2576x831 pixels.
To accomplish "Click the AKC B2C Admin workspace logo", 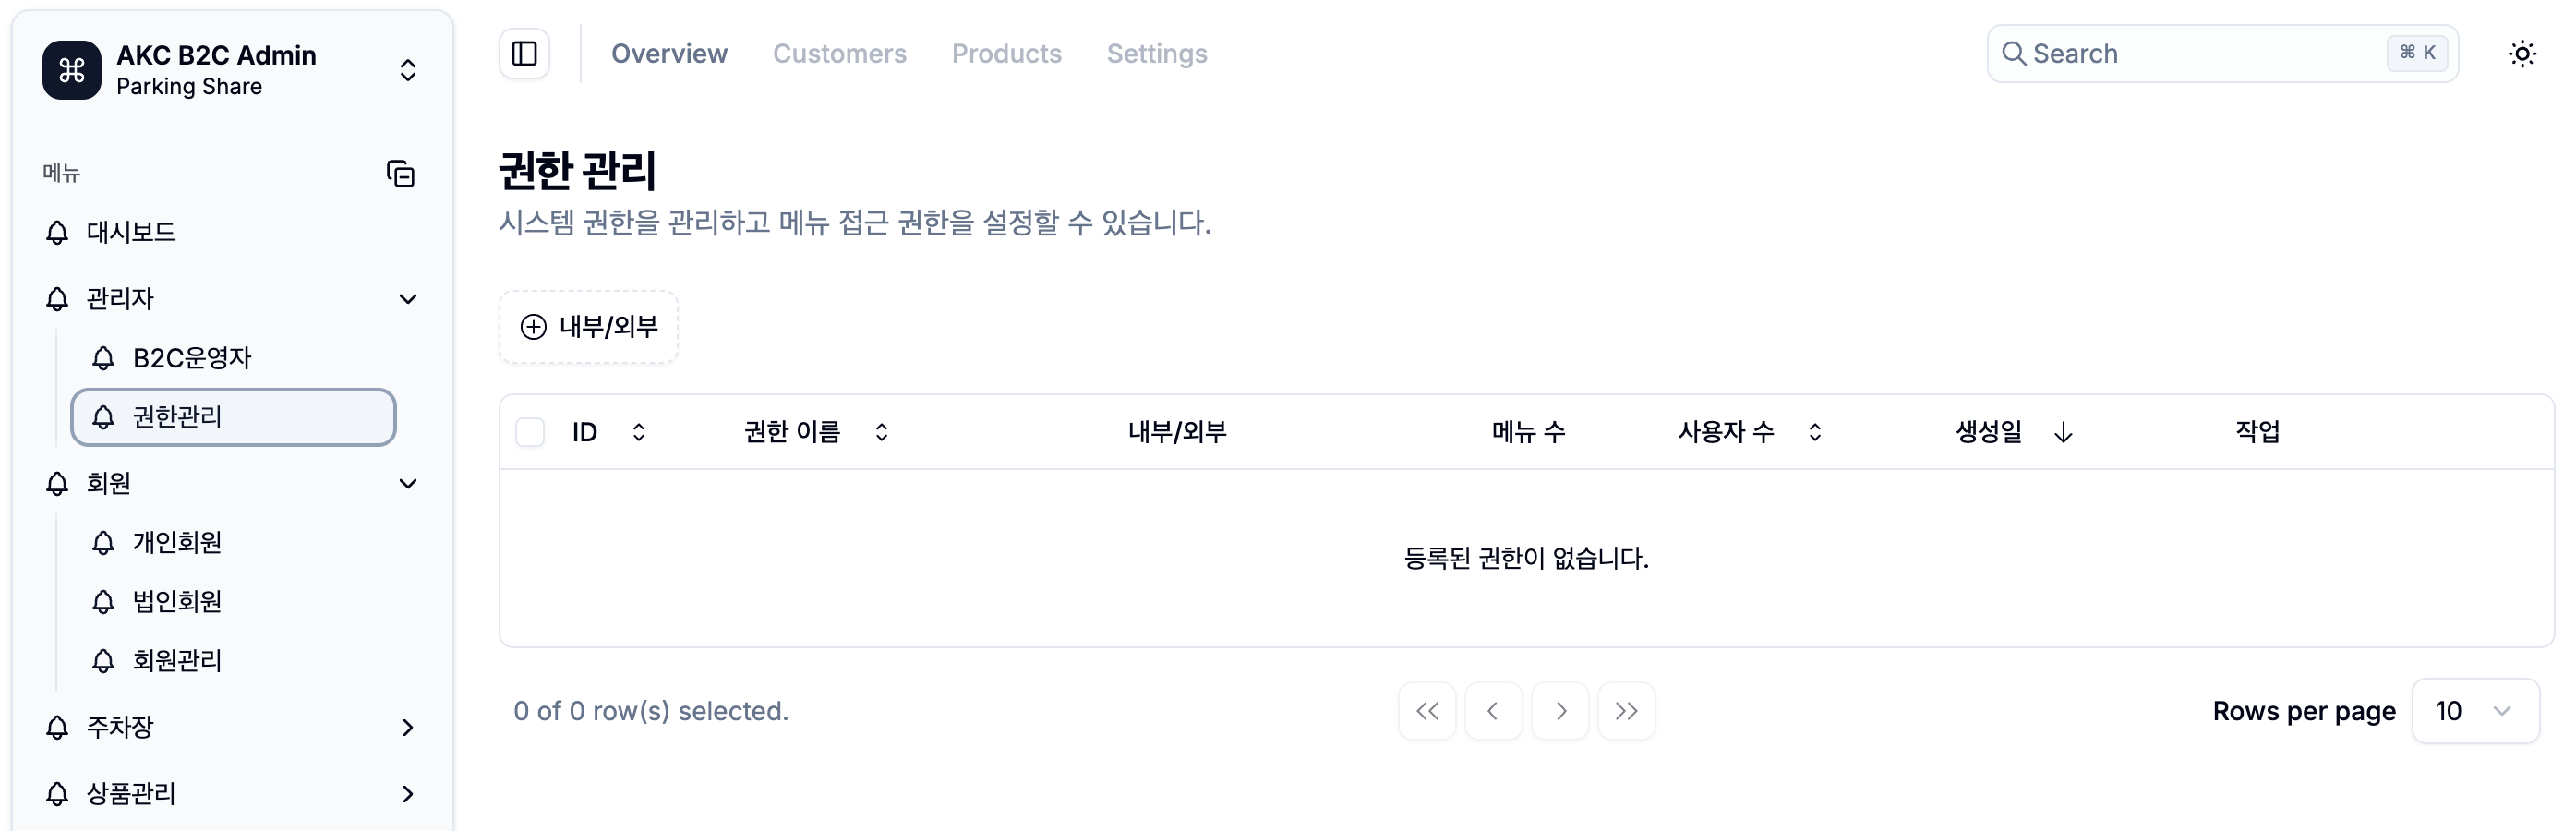I will (x=69, y=70).
